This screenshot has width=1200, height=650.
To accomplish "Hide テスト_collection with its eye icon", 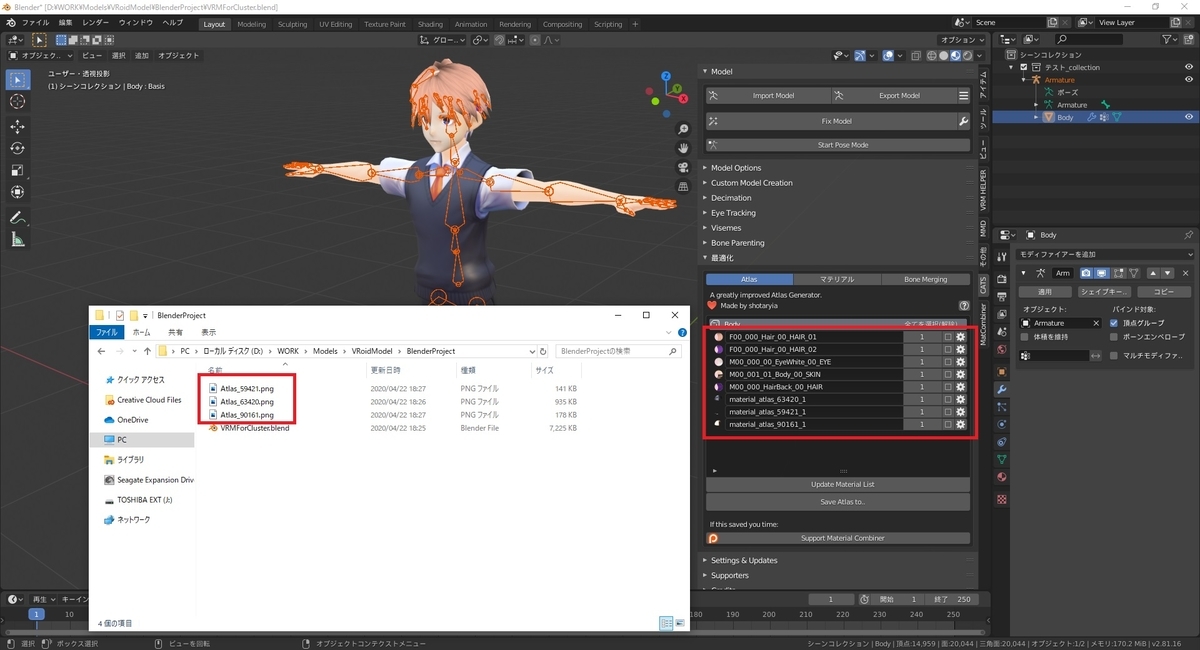I will point(1188,67).
